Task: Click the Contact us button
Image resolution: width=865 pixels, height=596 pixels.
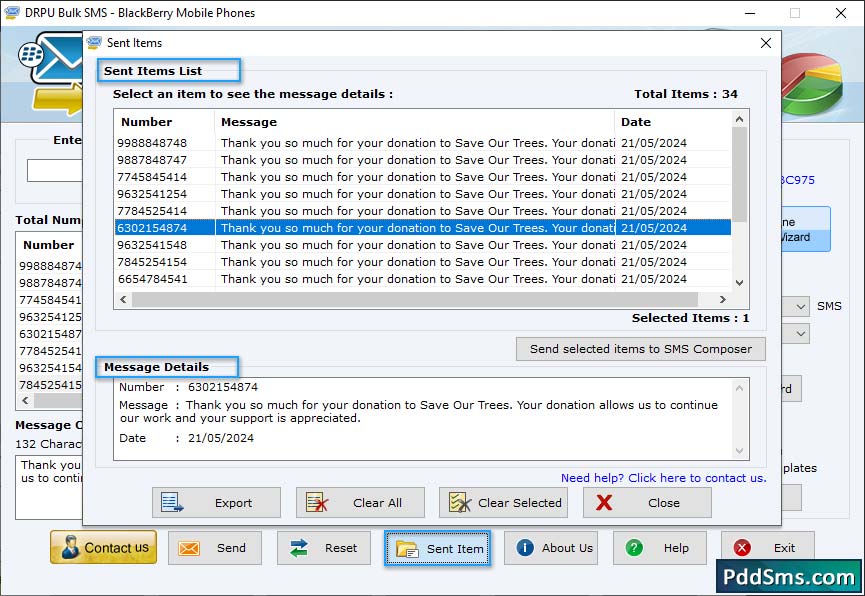Action: [x=104, y=547]
